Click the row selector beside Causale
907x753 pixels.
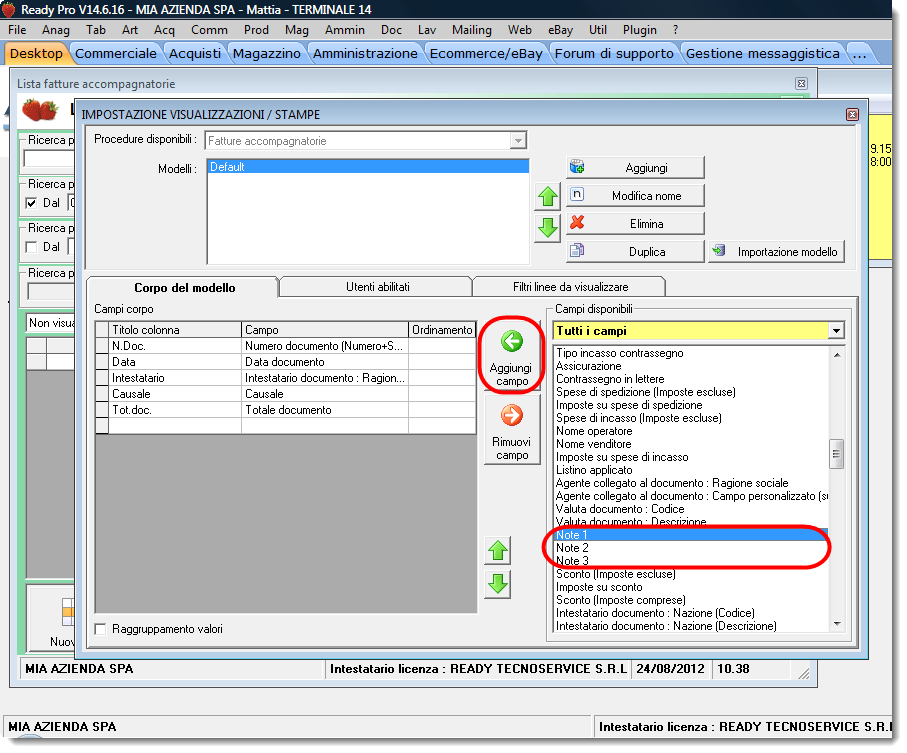(x=102, y=394)
